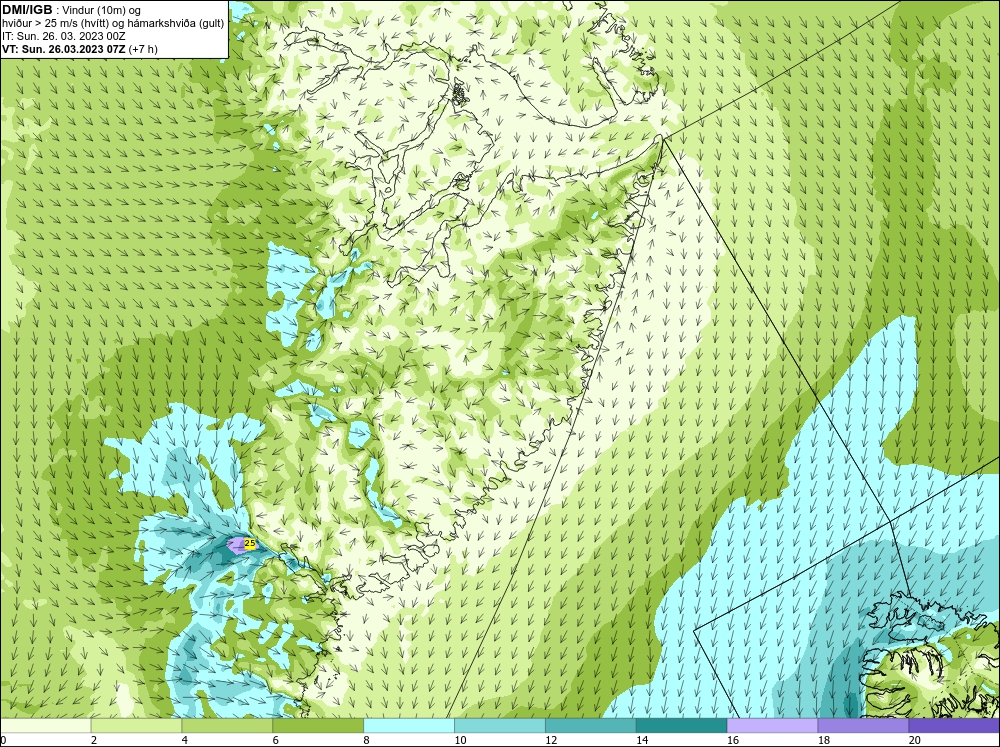Image resolution: width=1000 pixels, height=747 pixels.
Task: Click the 'VT: Sun. 26.03.2023 07Z' line
Action: point(64,48)
